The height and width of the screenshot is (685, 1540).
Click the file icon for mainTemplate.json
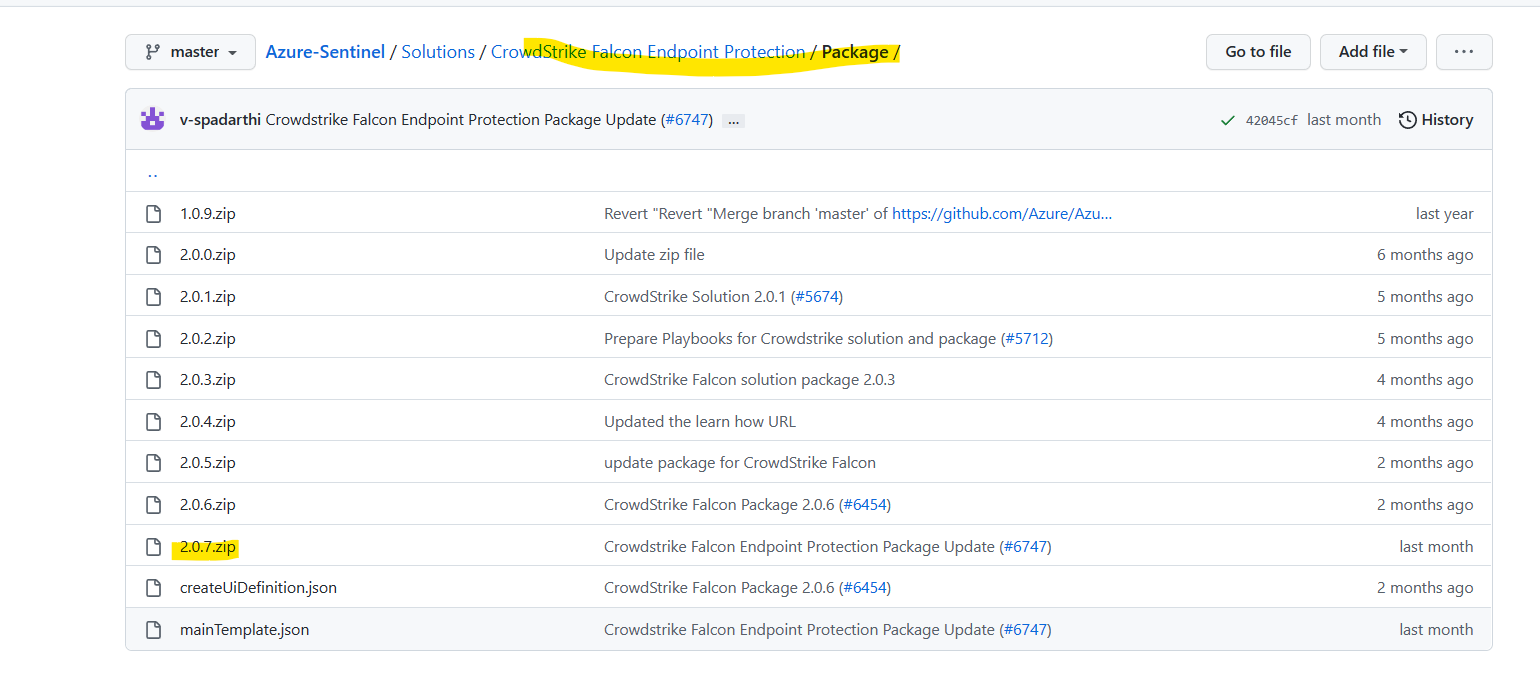point(153,630)
